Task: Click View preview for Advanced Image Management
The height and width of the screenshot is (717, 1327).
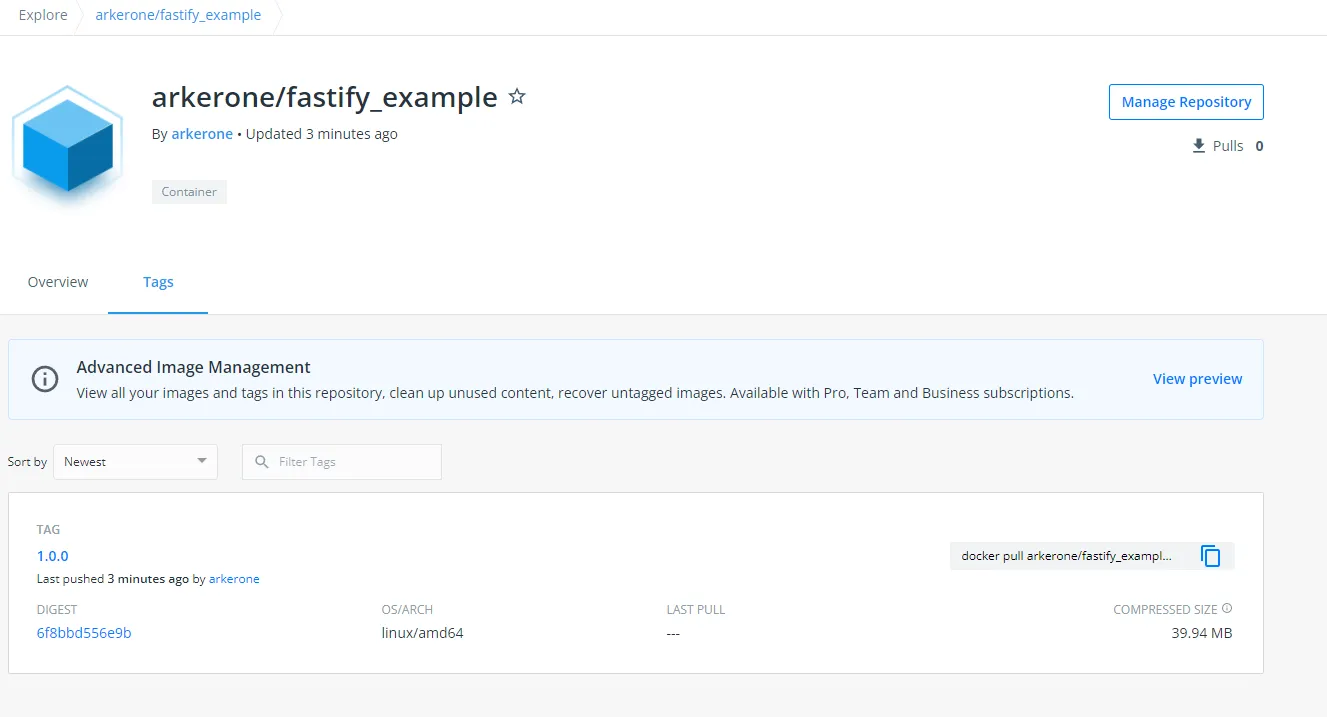Action: tap(1197, 378)
